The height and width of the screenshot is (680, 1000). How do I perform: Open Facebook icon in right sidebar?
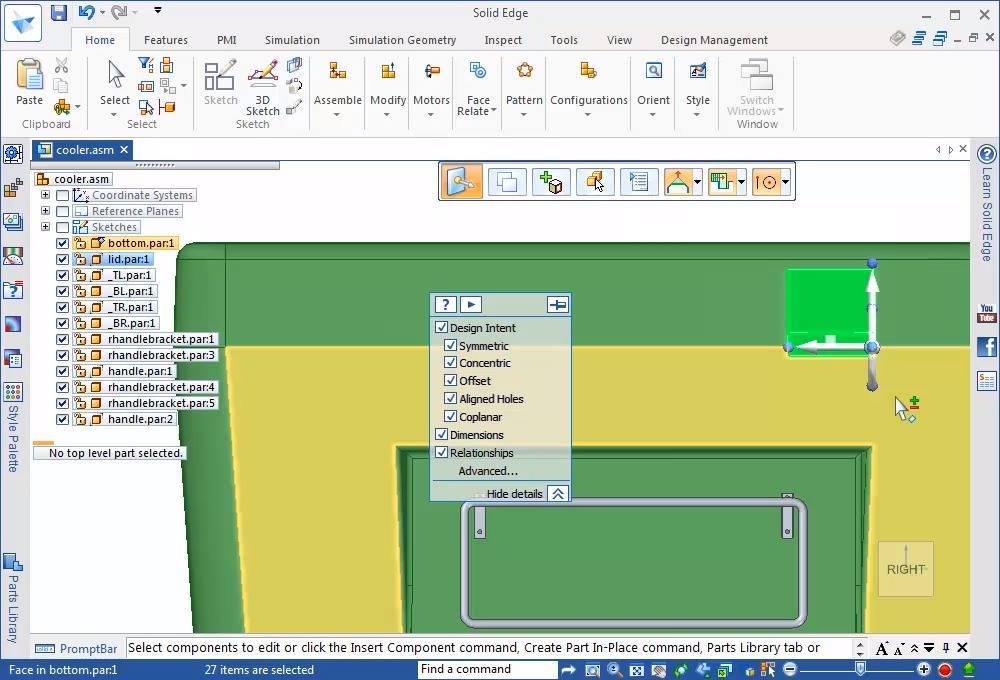click(x=986, y=346)
